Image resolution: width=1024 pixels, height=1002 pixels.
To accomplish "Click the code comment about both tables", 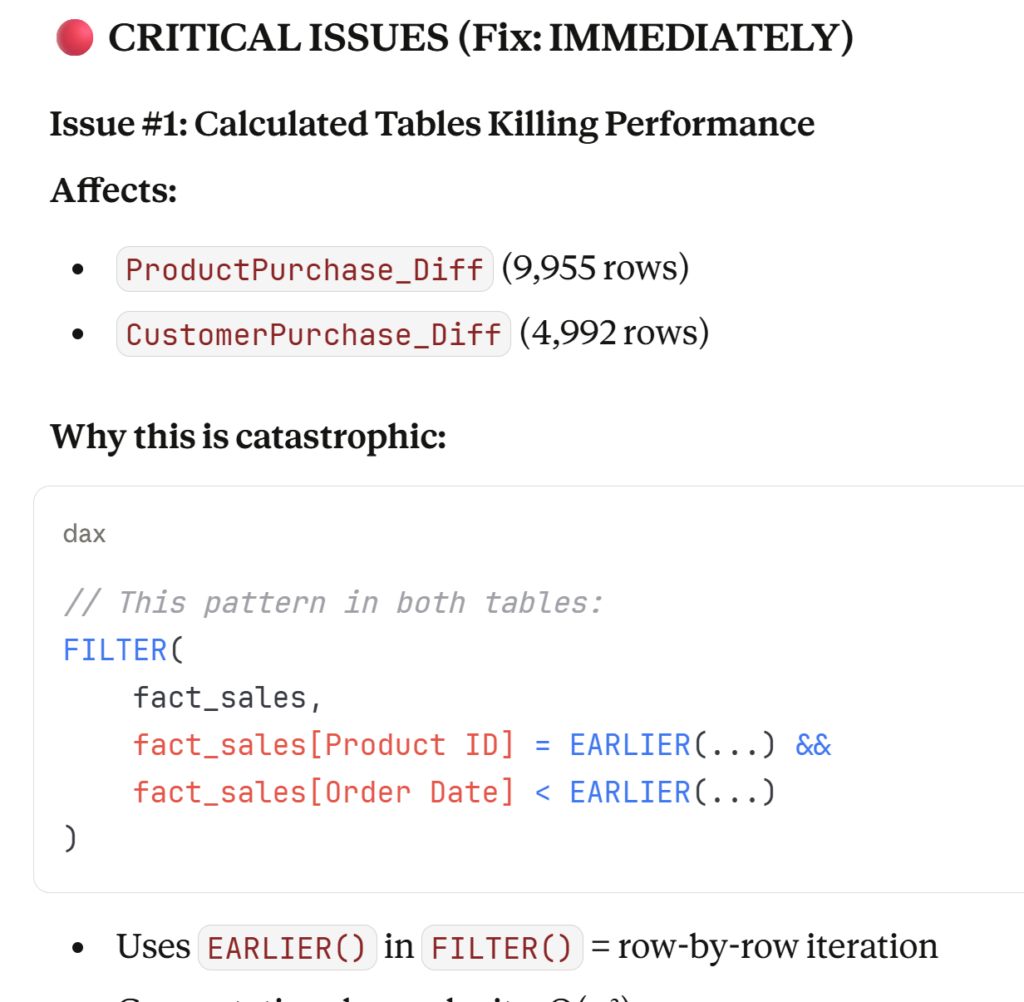I will [x=334, y=602].
